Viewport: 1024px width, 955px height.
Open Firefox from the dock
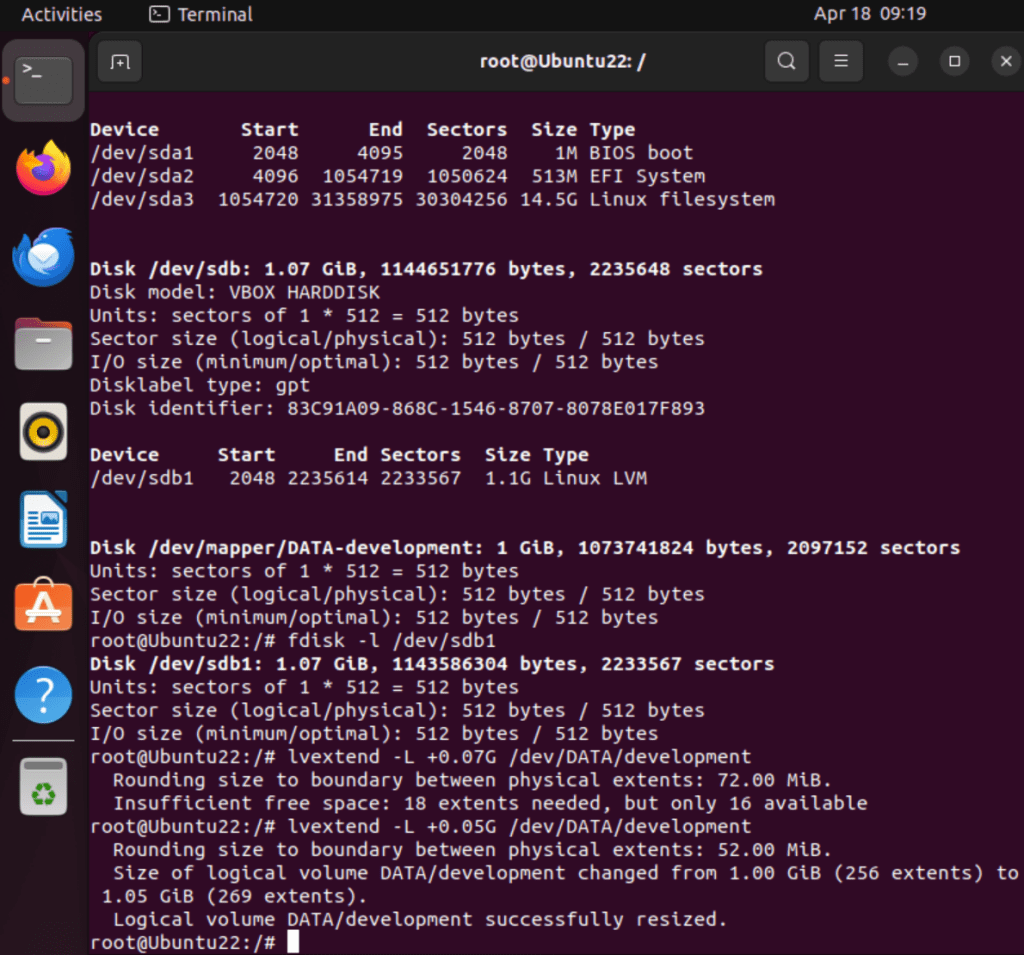point(43,168)
